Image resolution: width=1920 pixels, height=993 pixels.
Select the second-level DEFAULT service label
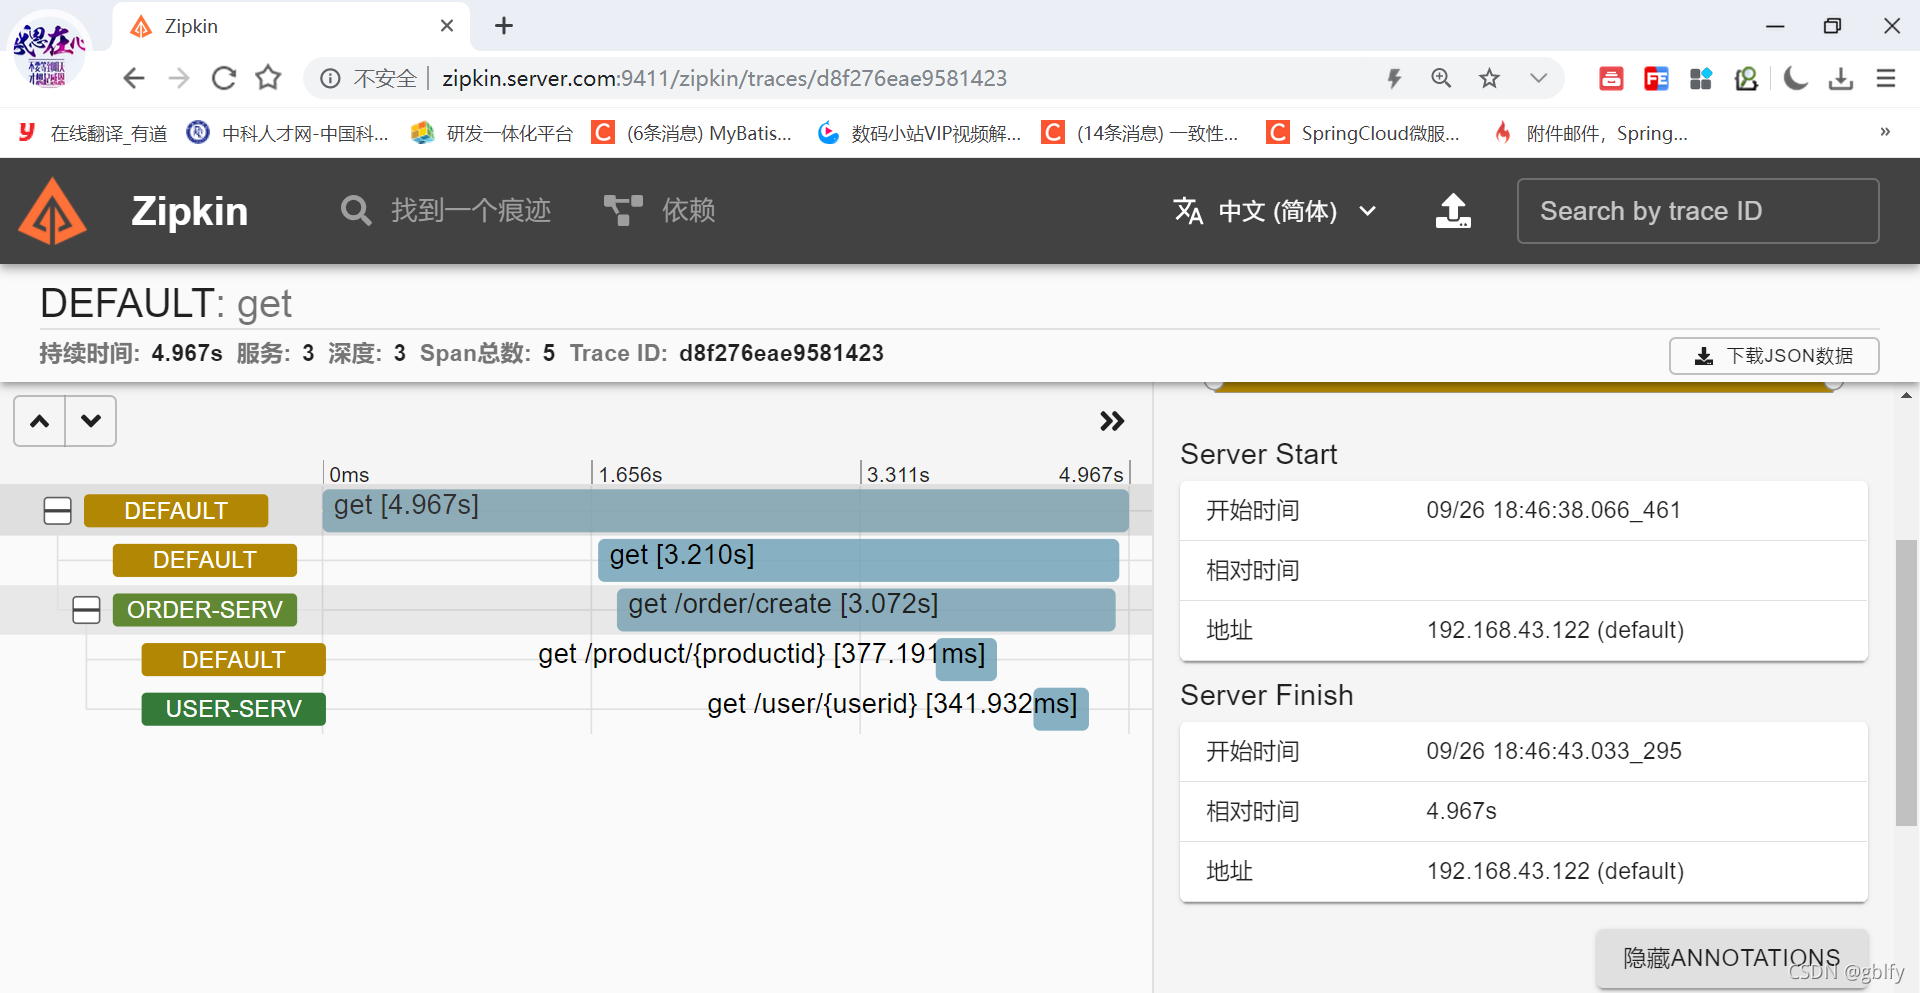click(x=205, y=560)
